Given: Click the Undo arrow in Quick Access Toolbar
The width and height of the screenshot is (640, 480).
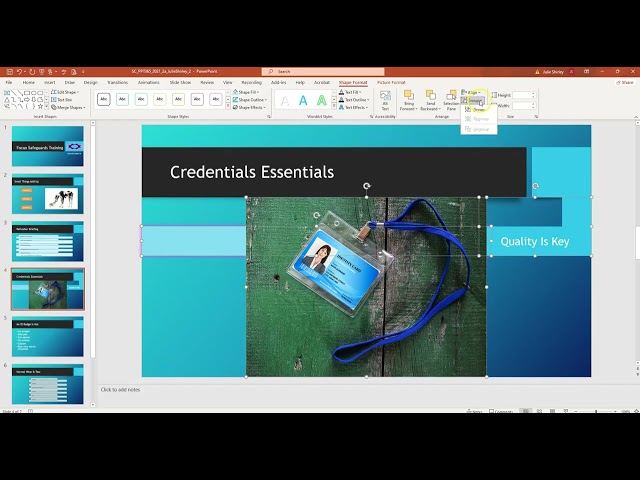Looking at the screenshot, I should tap(19, 72).
